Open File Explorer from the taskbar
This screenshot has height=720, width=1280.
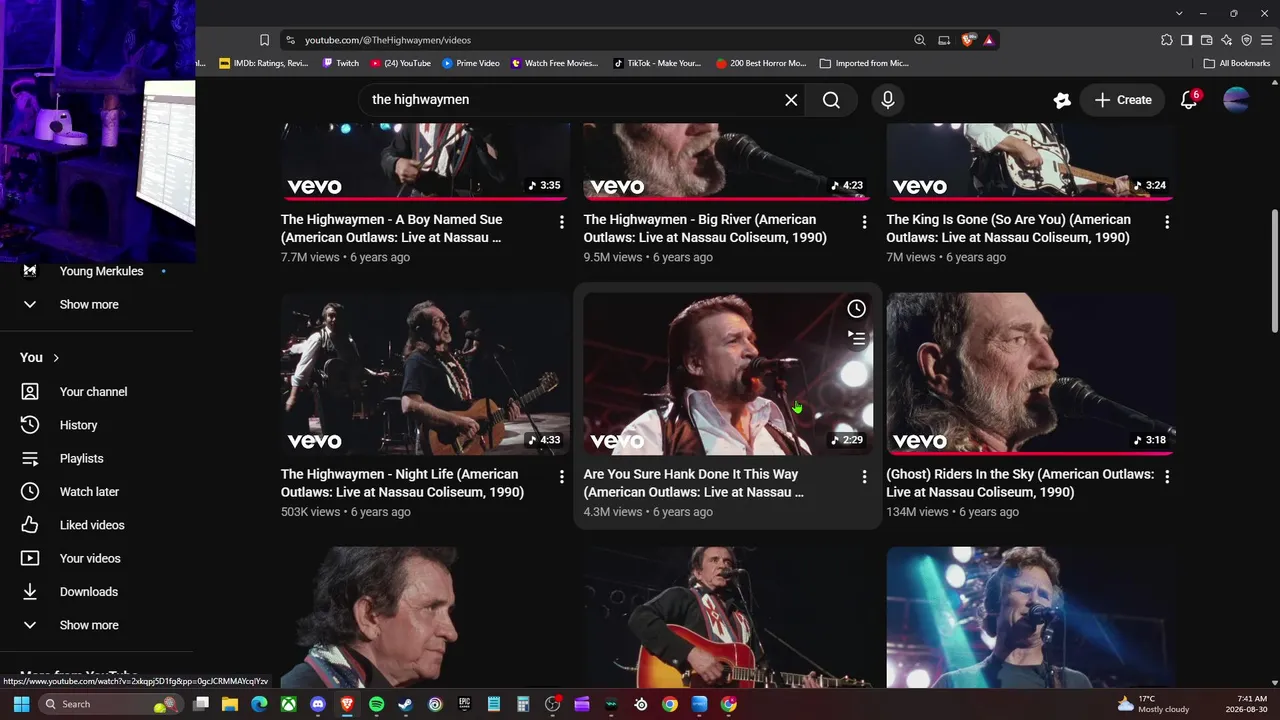pos(230,704)
